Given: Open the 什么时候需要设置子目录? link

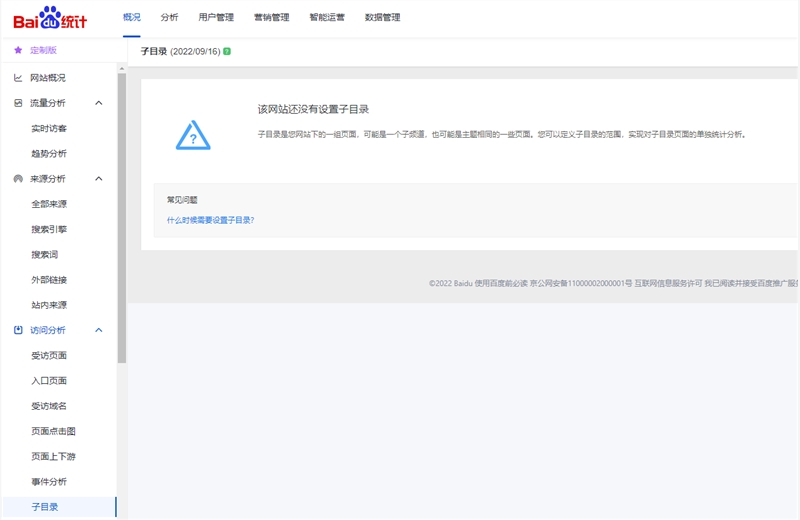Looking at the screenshot, I should pos(210,220).
